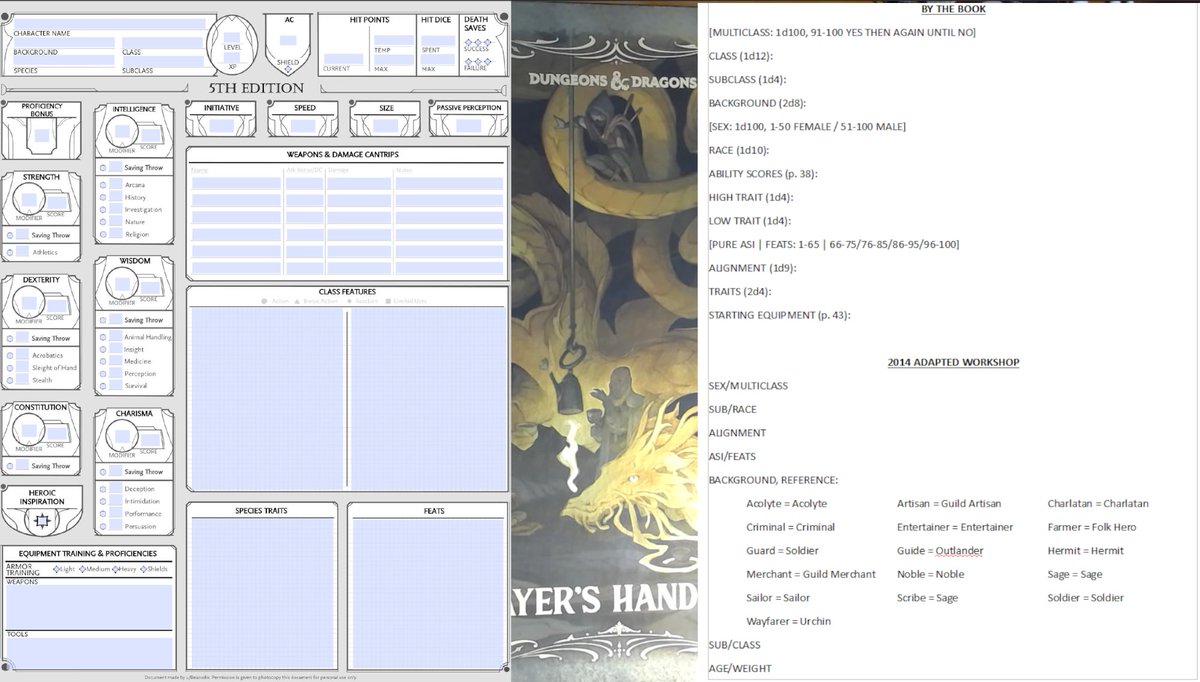Viewport: 1200px width, 682px height.
Task: Toggle the Arcana proficiency circle
Action: [x=104, y=185]
